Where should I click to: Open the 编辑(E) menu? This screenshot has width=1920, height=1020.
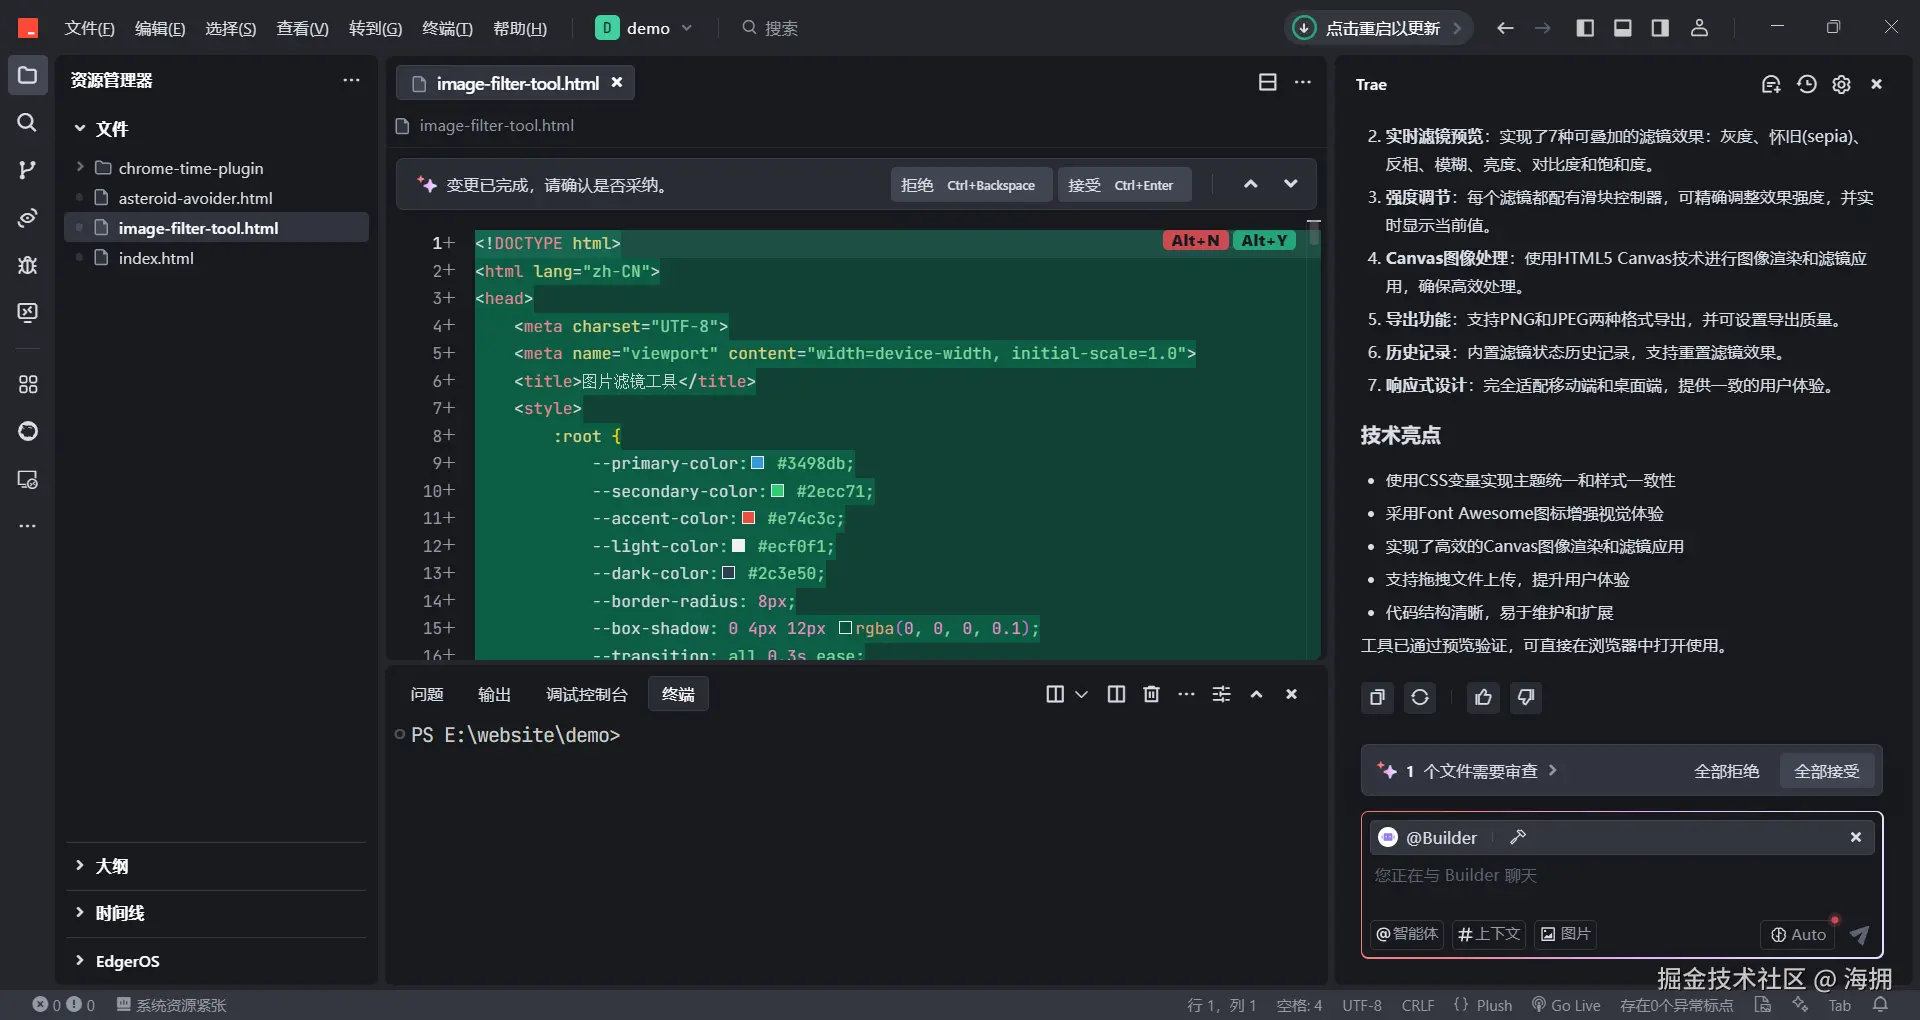pos(160,28)
